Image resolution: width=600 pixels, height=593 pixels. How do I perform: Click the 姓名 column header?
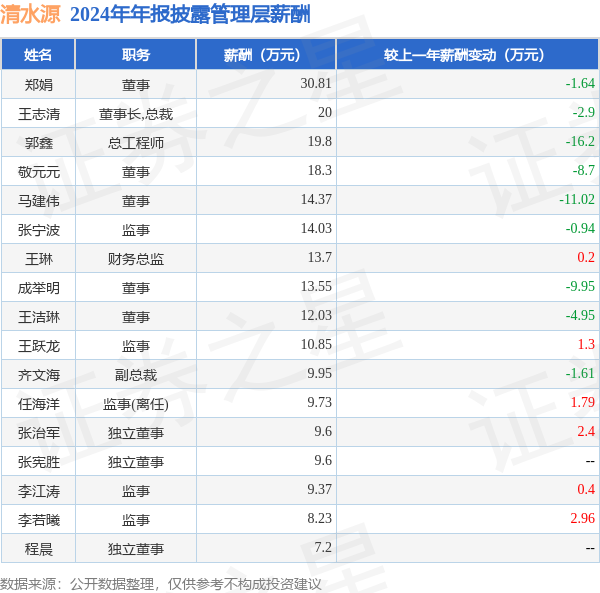click(38, 55)
